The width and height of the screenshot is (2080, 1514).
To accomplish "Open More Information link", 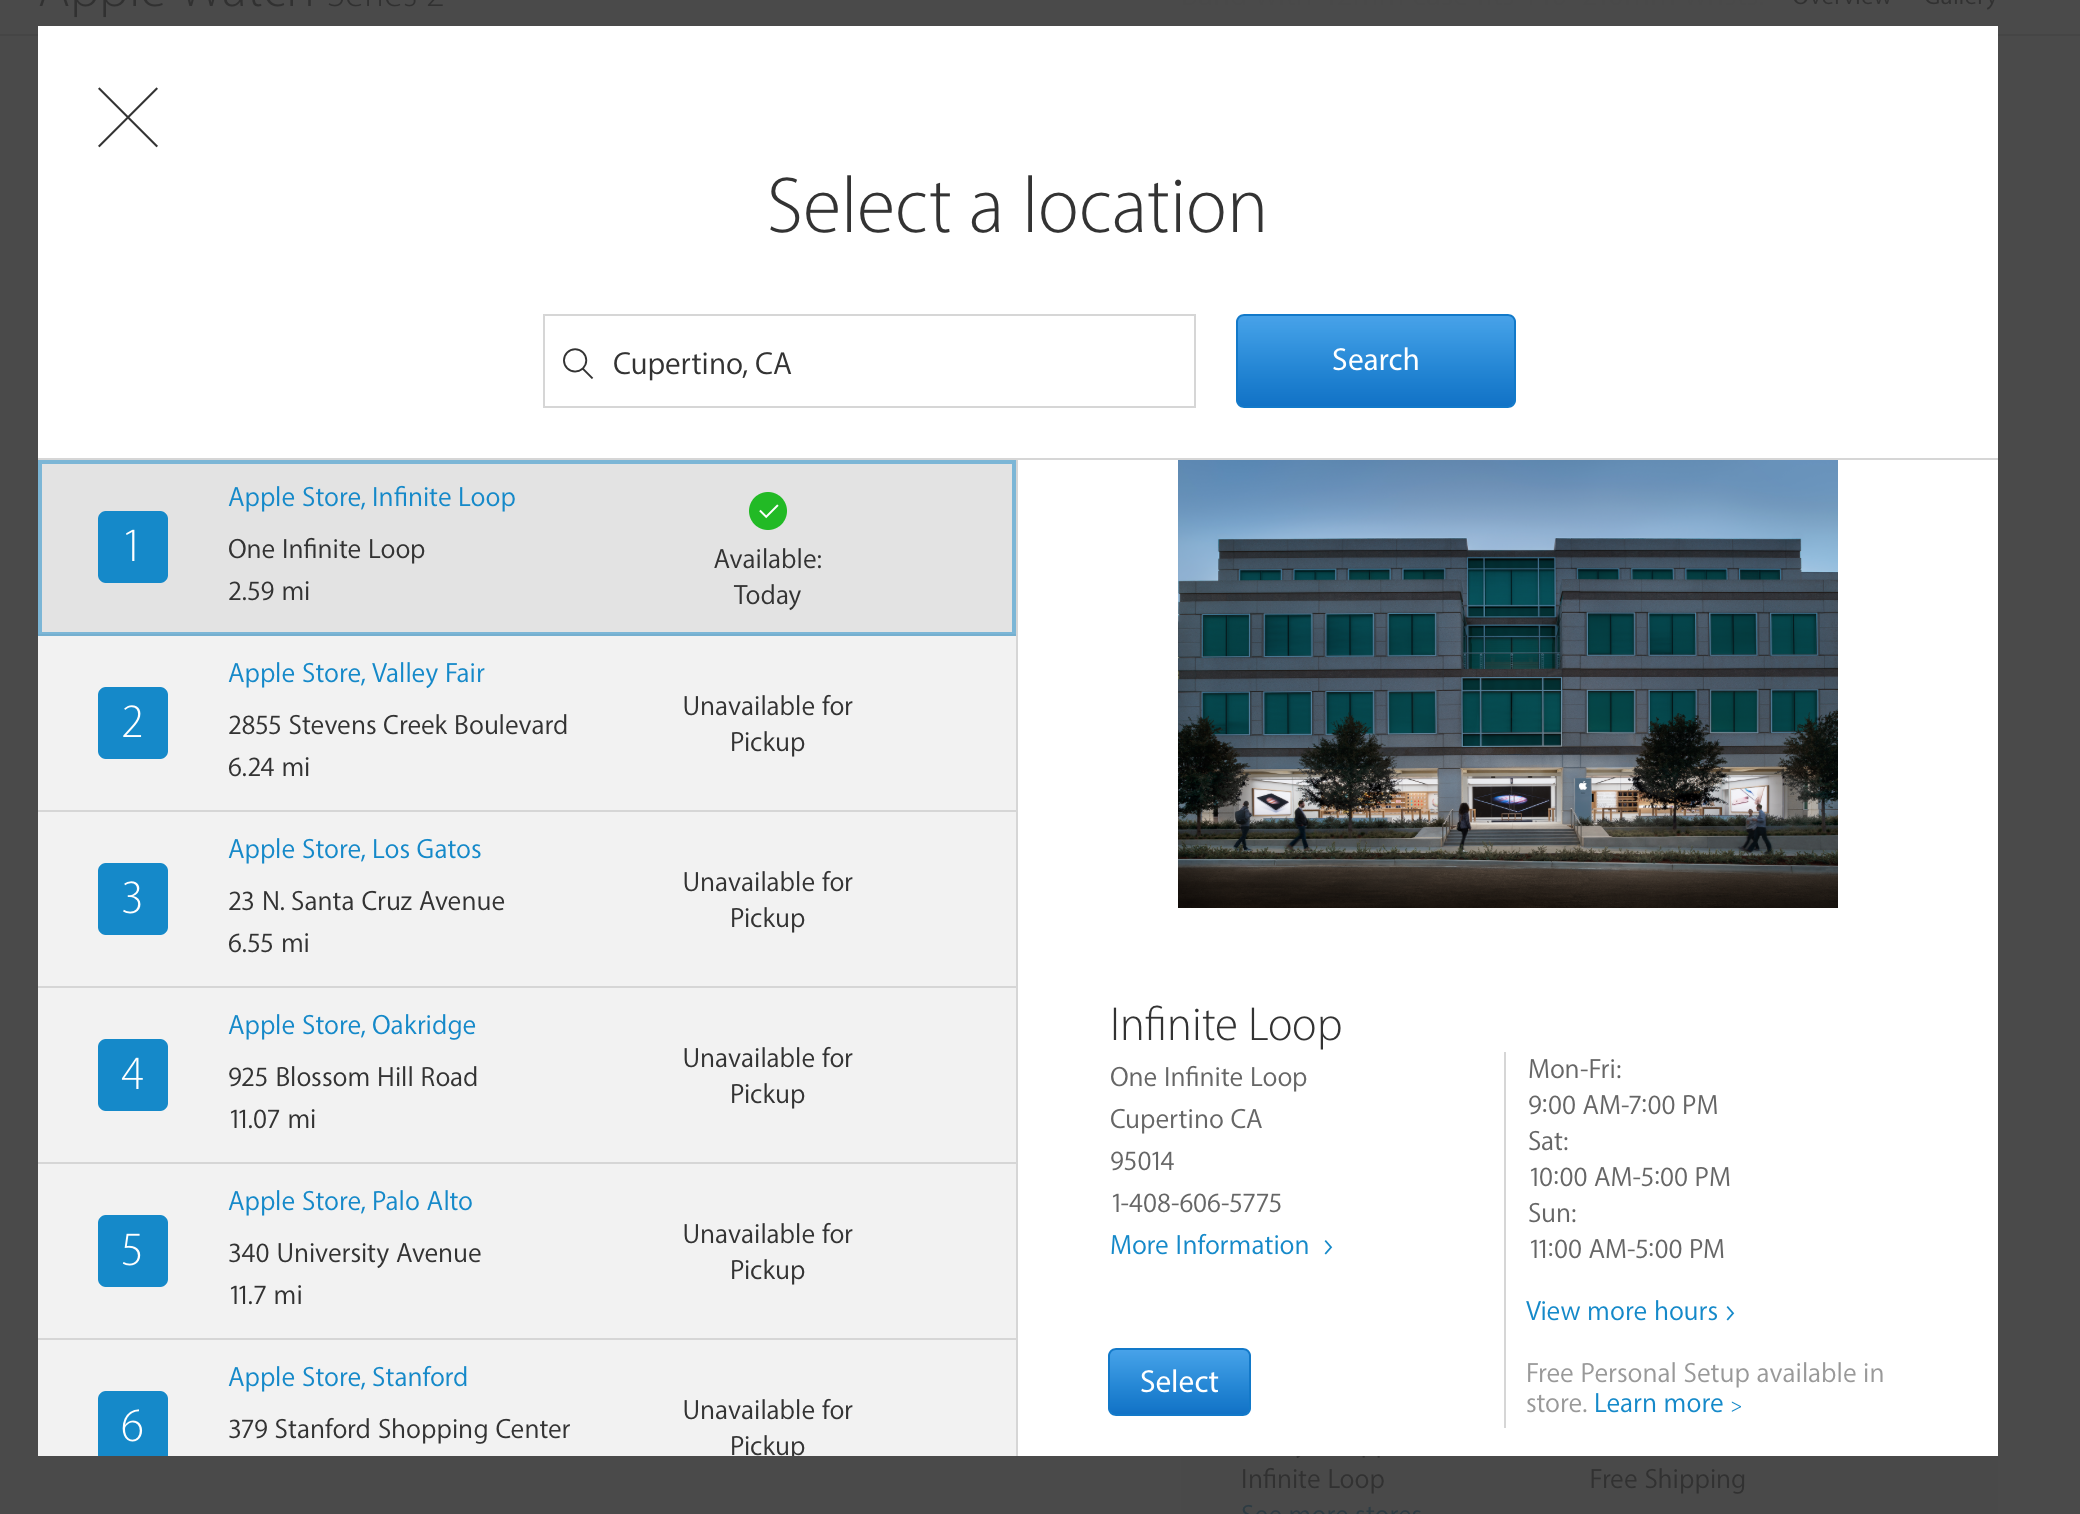I will 1222,1245.
